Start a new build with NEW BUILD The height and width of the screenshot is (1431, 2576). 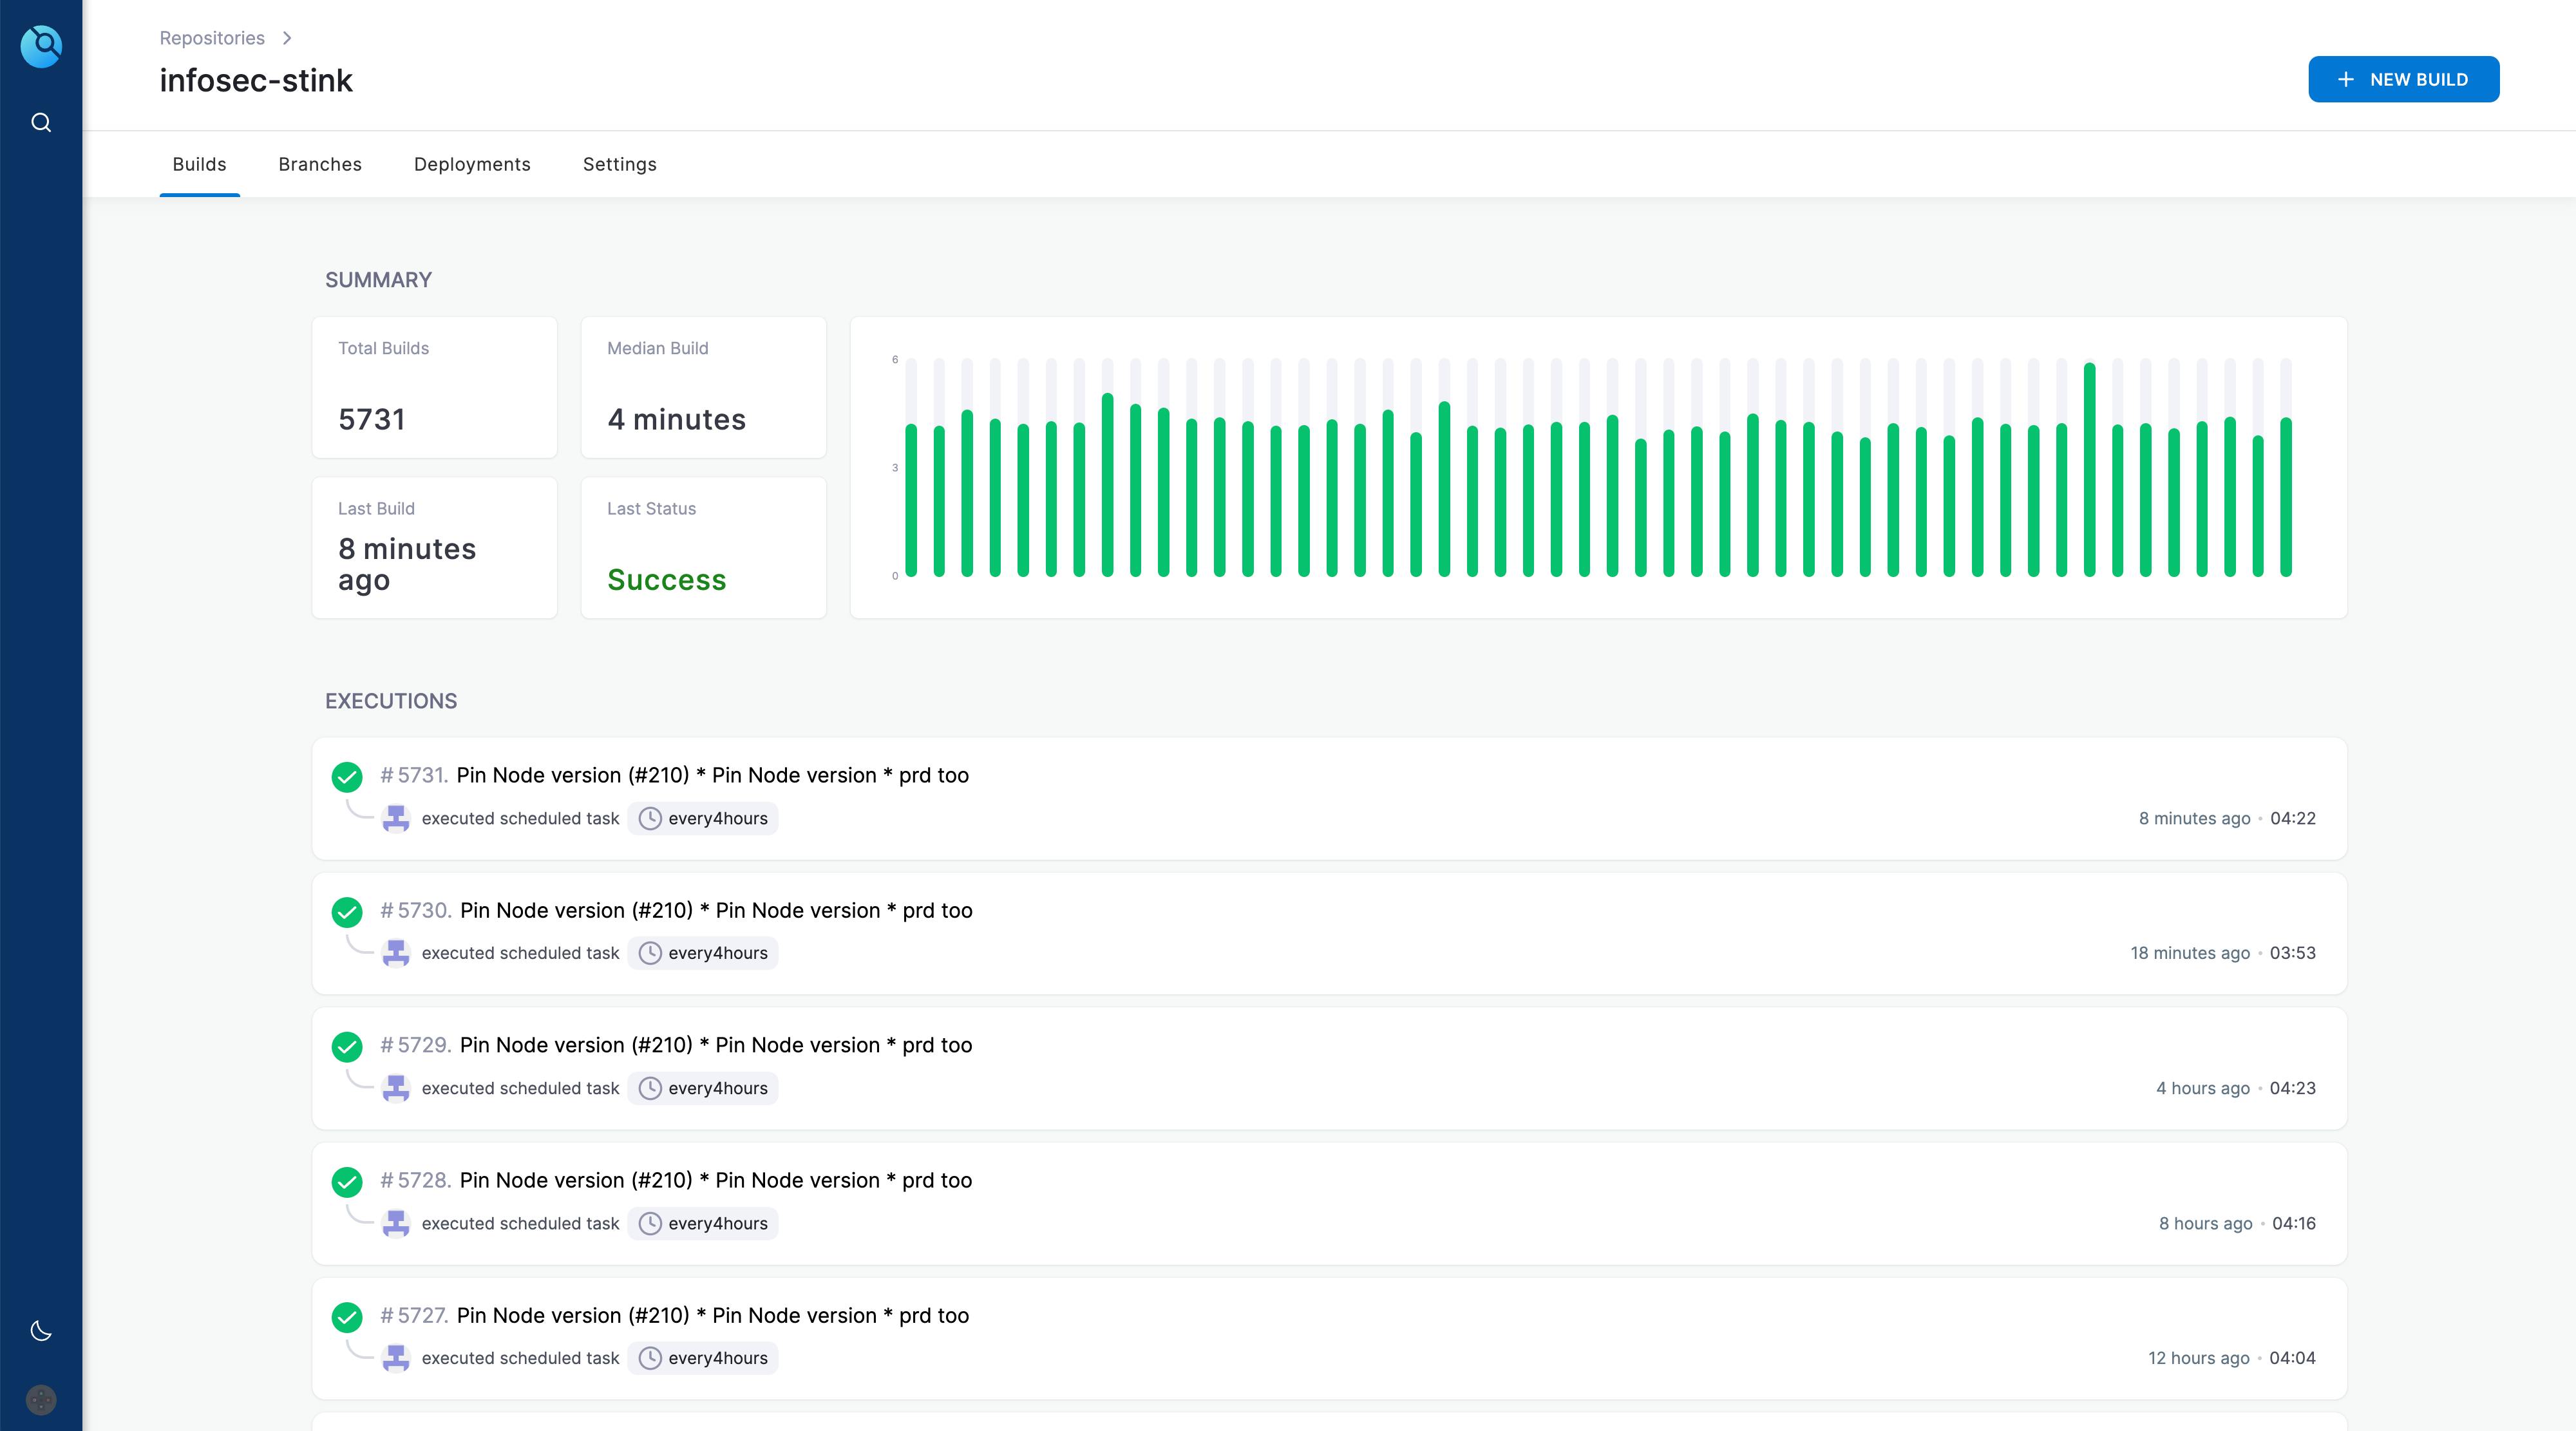[2403, 79]
